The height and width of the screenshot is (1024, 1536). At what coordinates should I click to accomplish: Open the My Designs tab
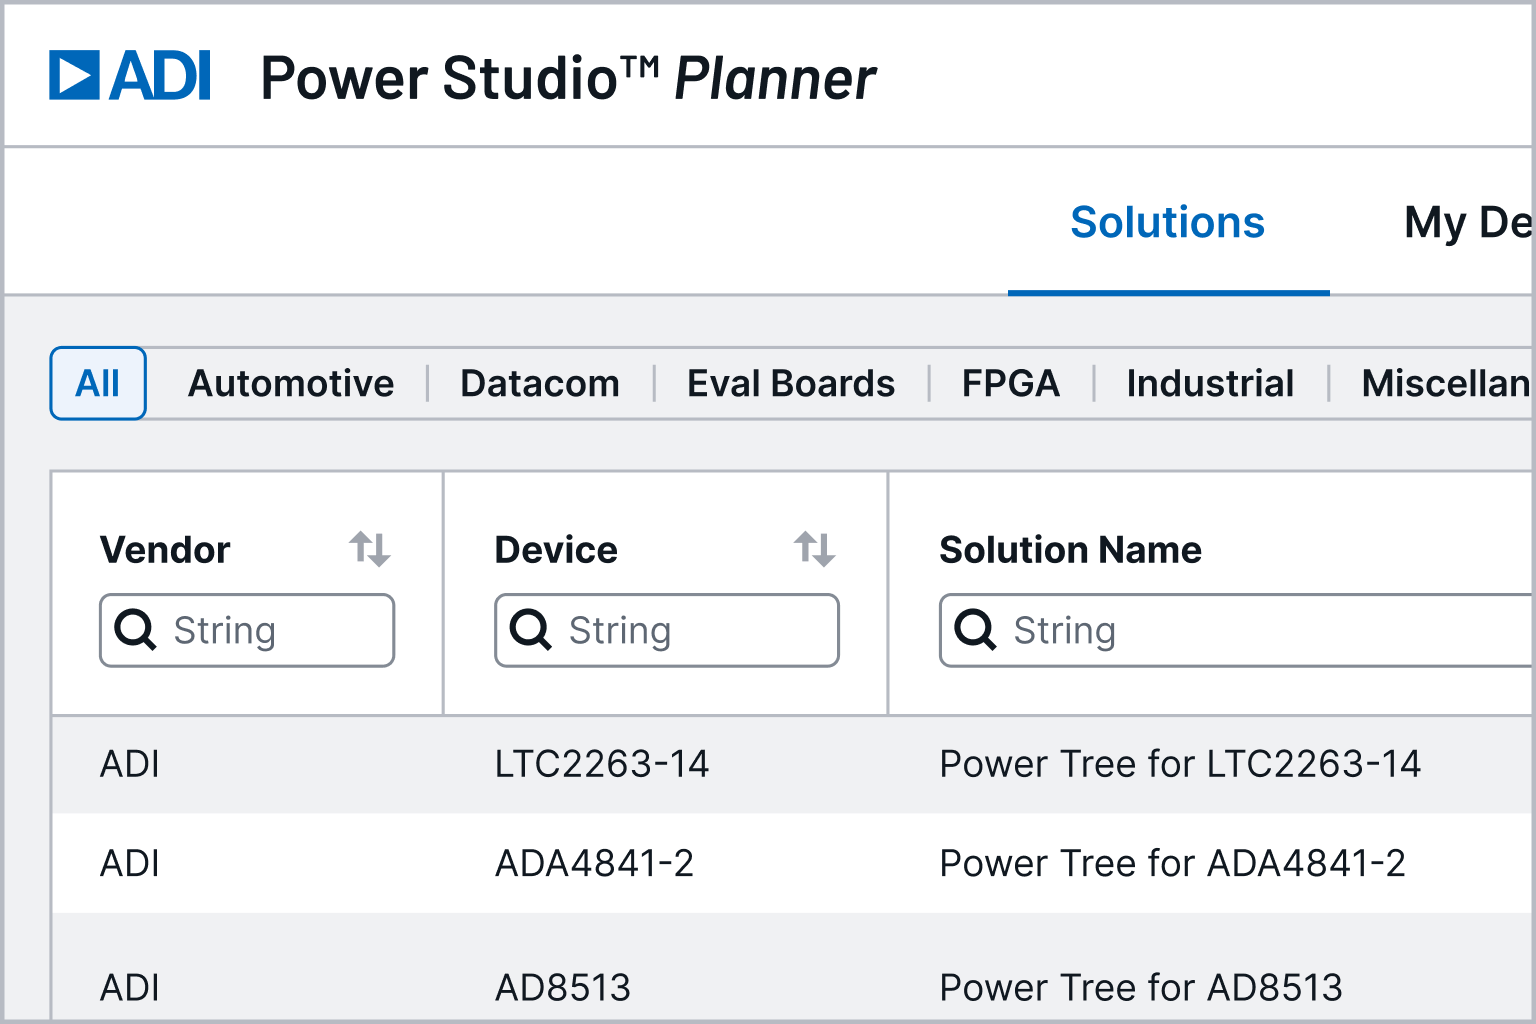(x=1468, y=222)
